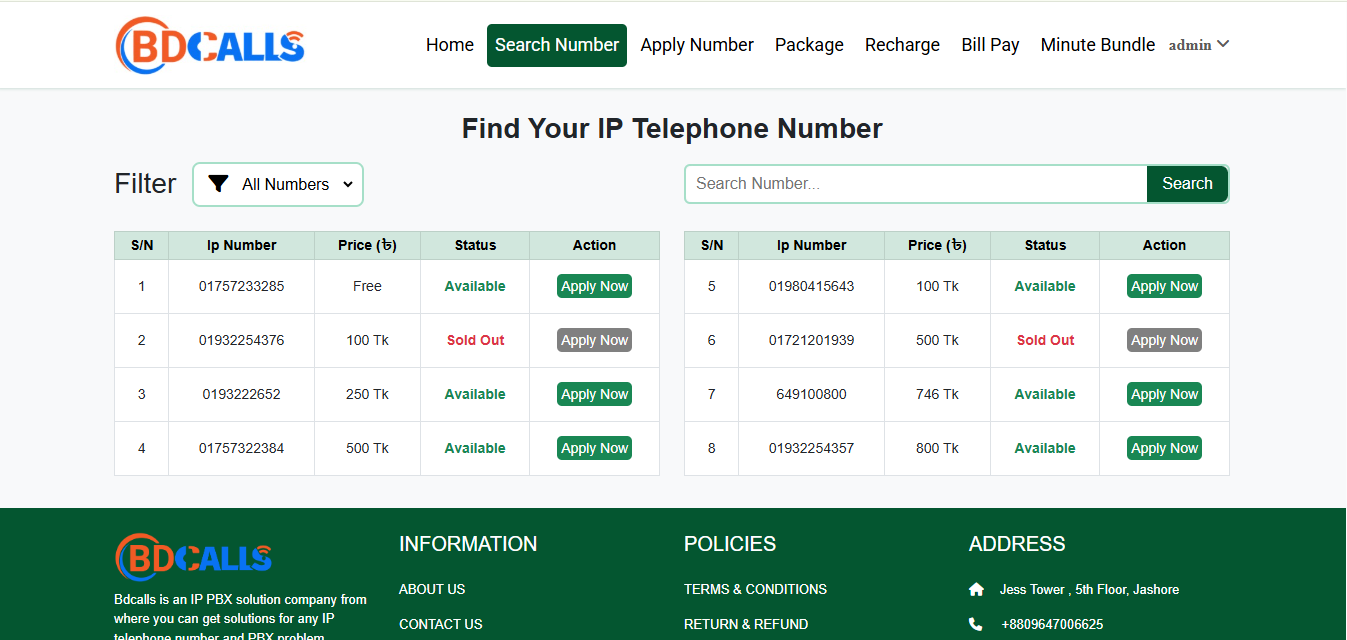
Task: Click Apply Now for 649100800
Action: [x=1164, y=395]
